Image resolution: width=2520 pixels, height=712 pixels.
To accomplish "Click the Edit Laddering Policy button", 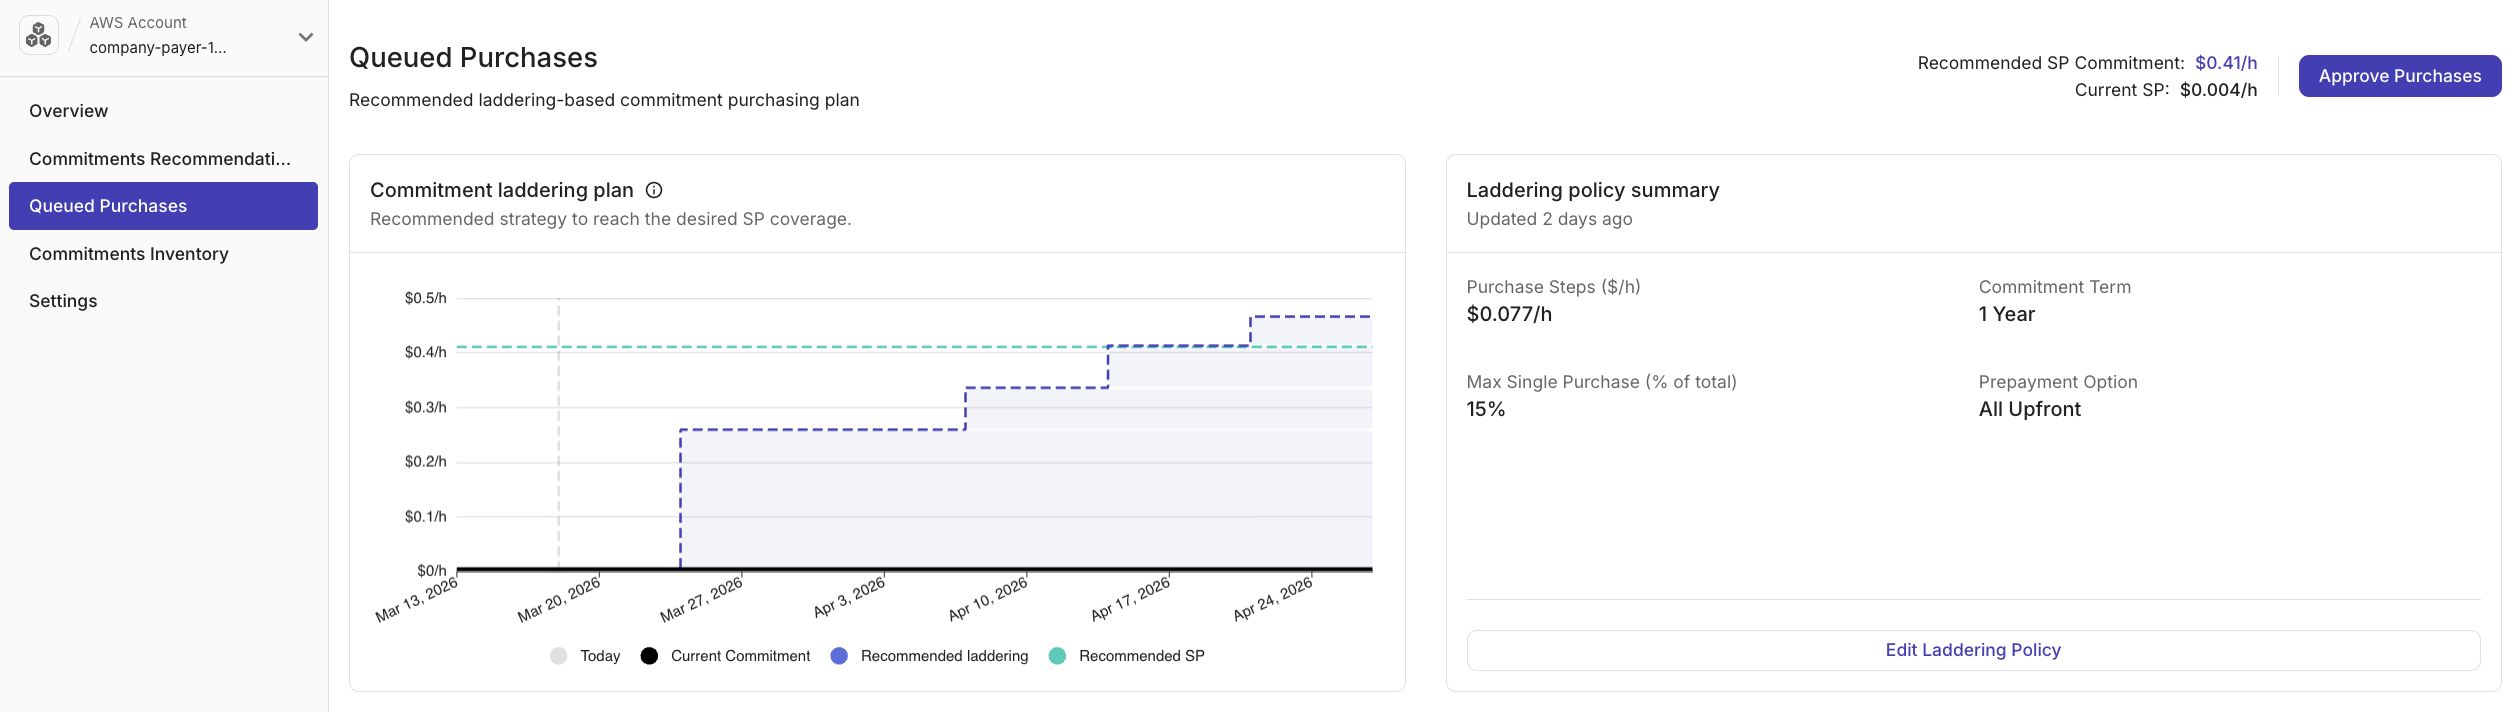I will [1972, 649].
